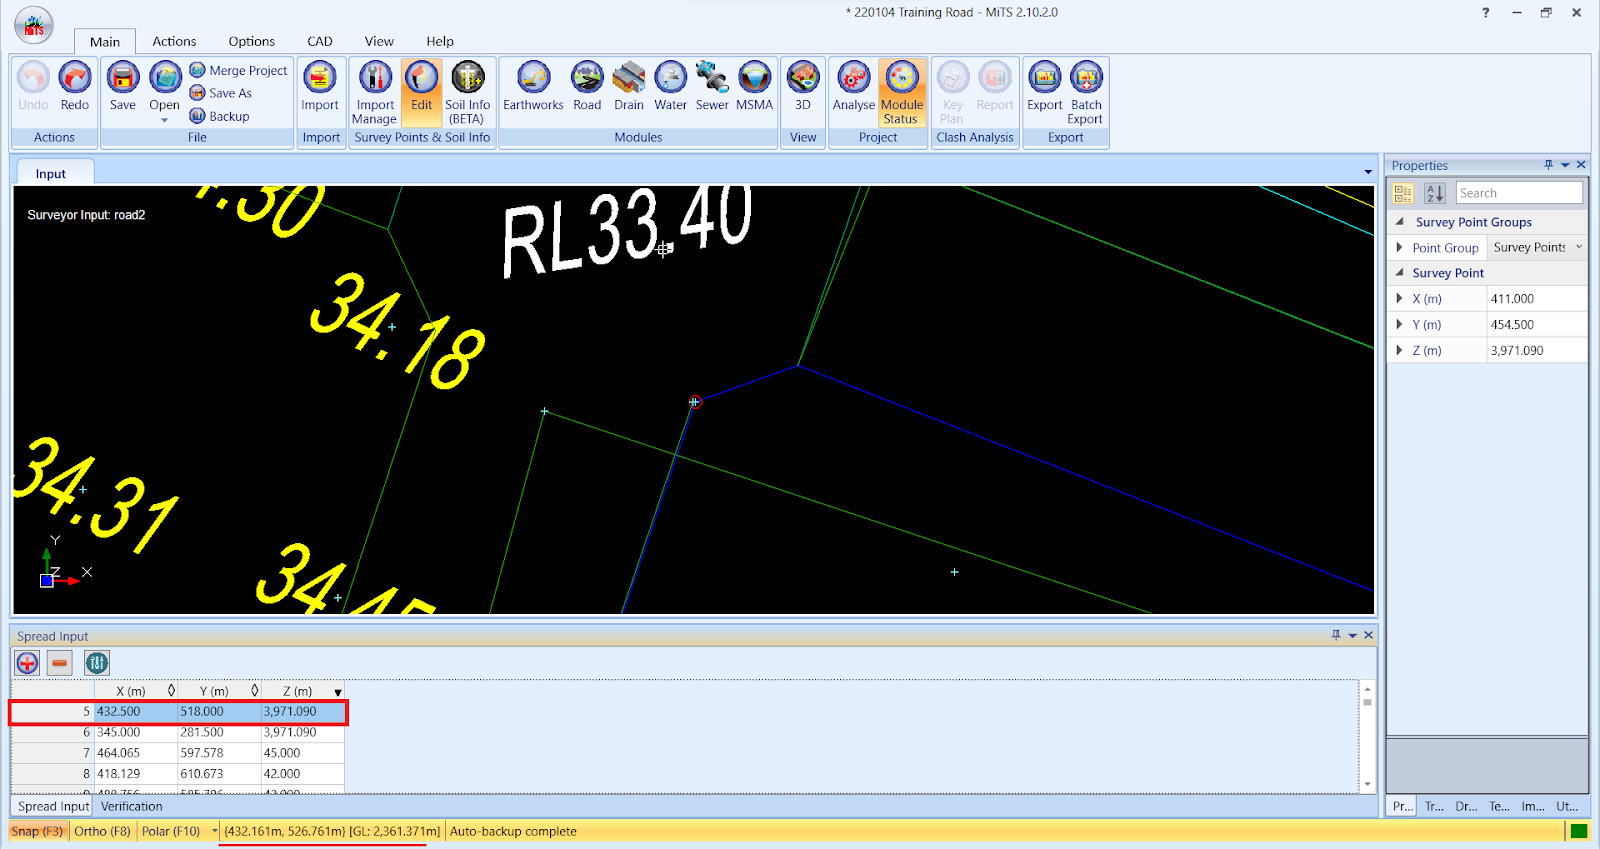Sort properties alphabetically
Image resolution: width=1600 pixels, height=849 pixels.
1435,193
